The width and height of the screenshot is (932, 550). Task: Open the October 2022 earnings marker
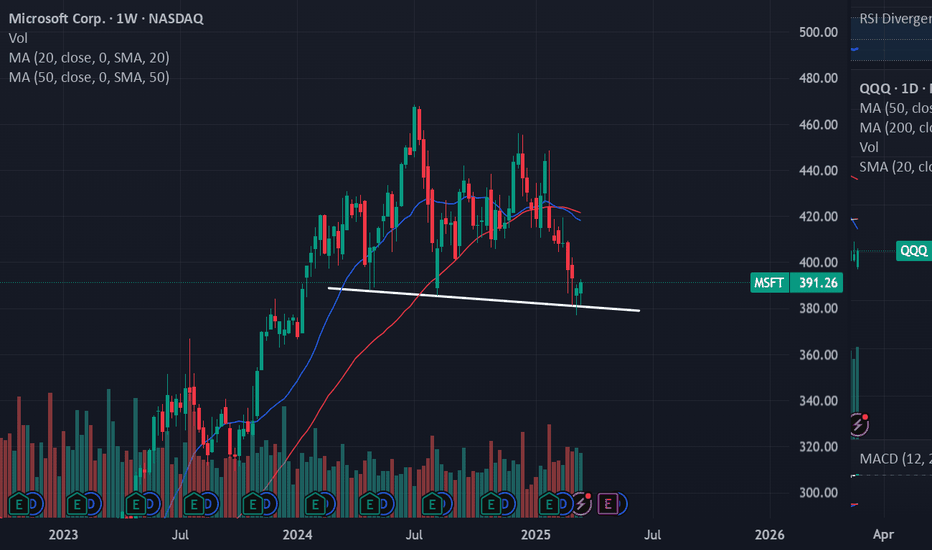(x=19, y=504)
